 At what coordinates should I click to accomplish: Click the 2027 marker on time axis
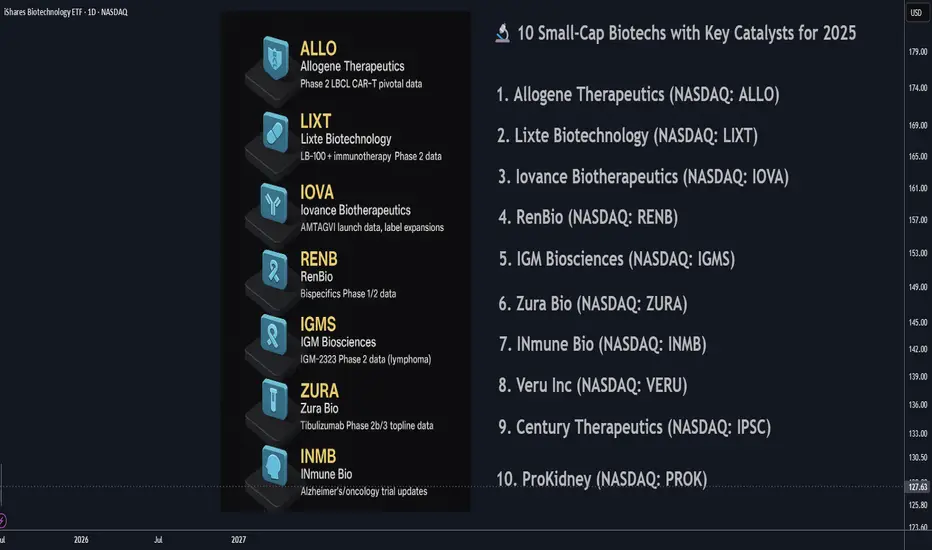[238, 540]
